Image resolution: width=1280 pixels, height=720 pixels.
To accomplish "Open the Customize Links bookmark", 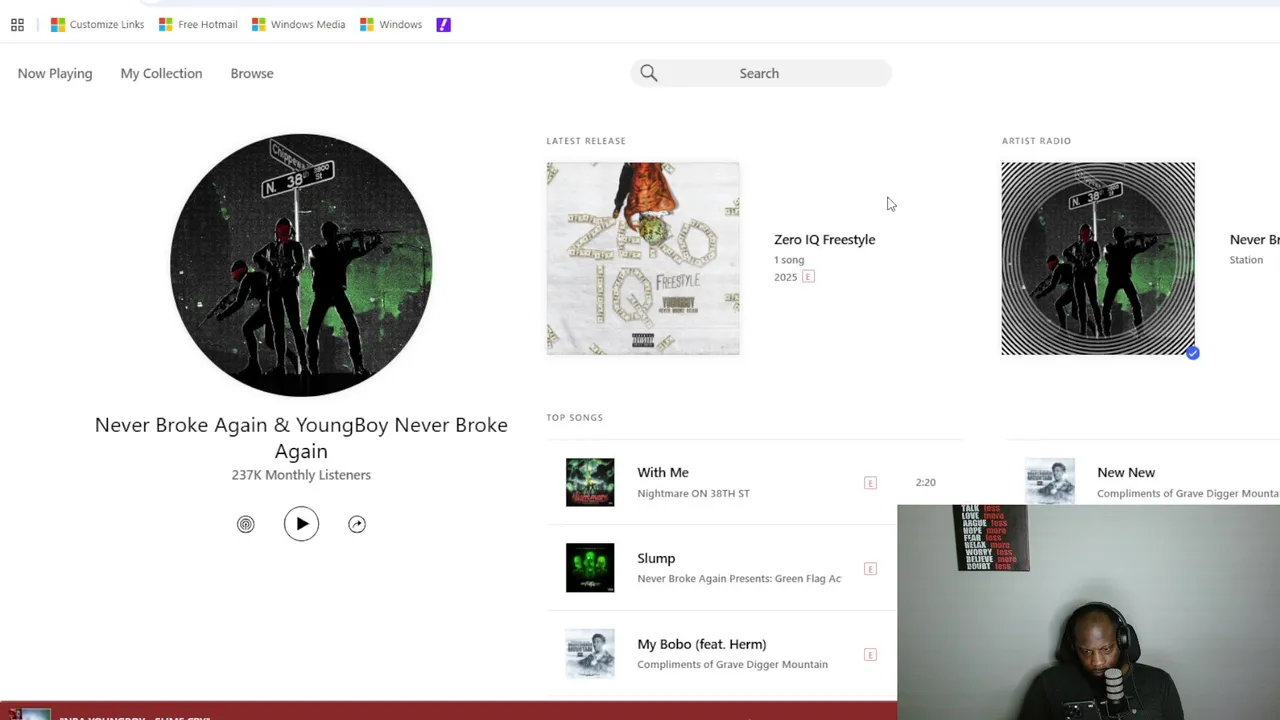I will [98, 25].
